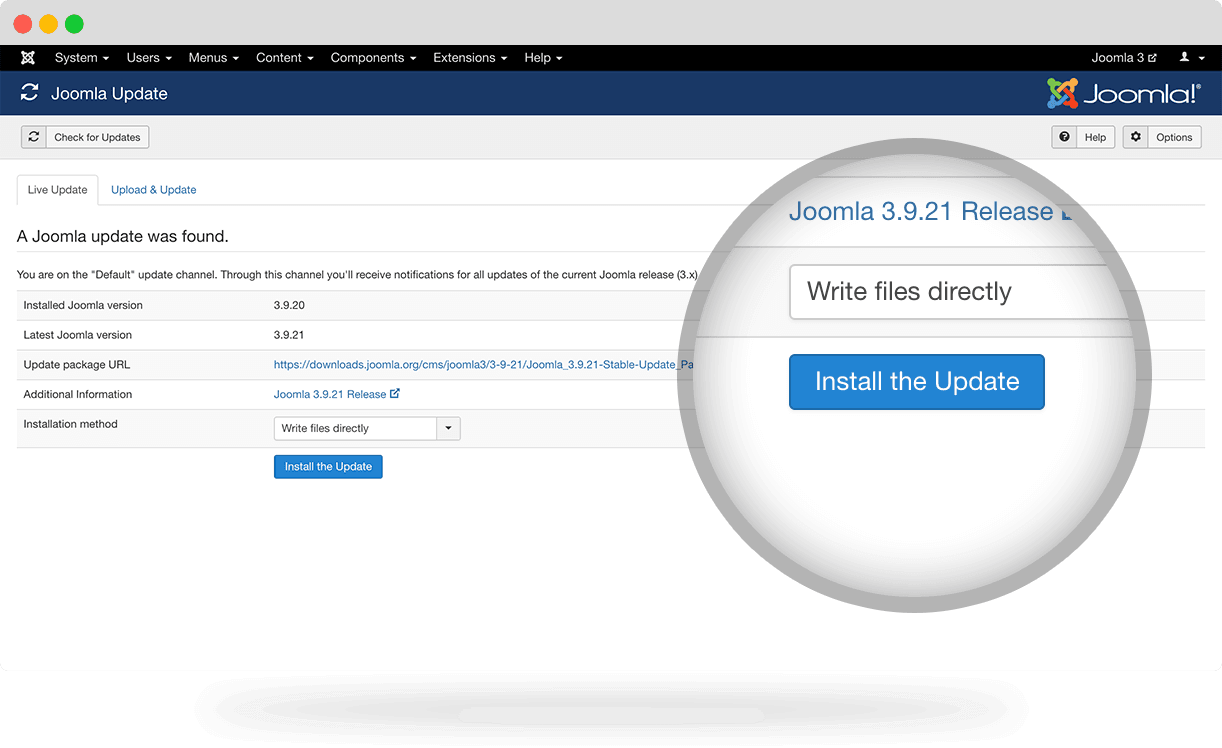Click the Check for Updates button
Image resolution: width=1222 pixels, height=748 pixels.
click(x=85, y=137)
